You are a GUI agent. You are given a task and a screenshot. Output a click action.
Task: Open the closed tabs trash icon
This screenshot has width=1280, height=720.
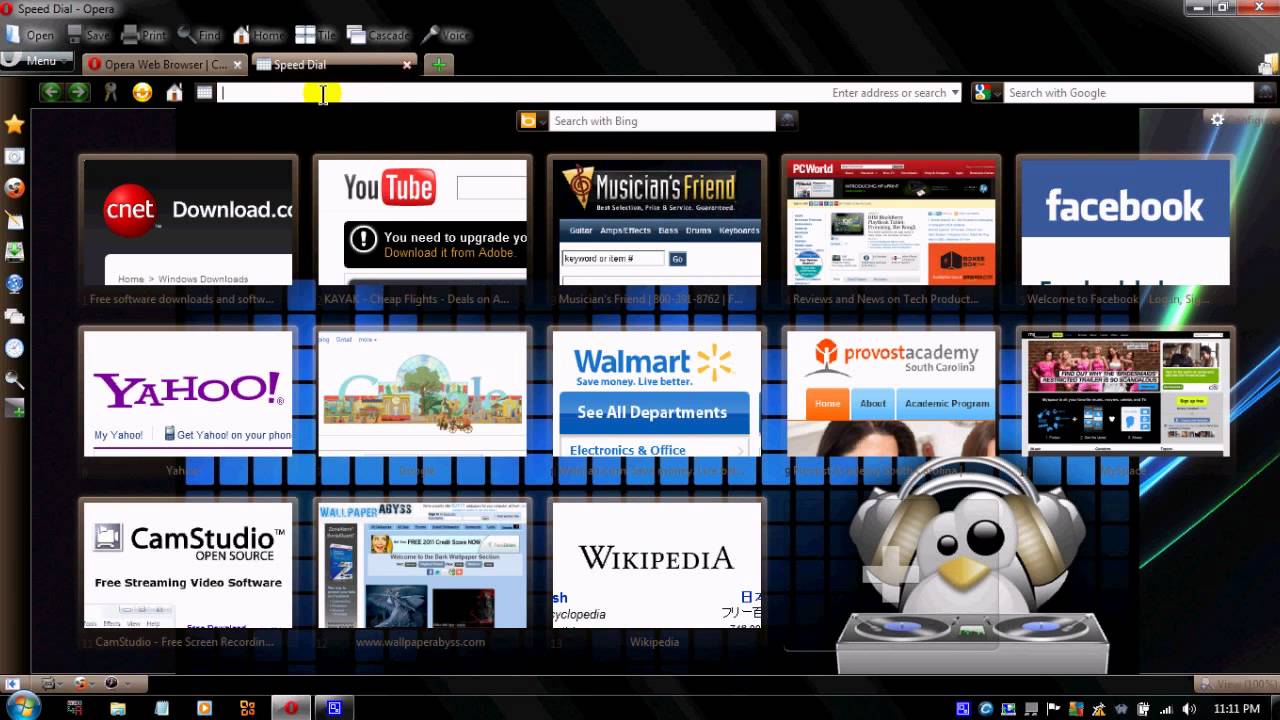tap(1266, 64)
